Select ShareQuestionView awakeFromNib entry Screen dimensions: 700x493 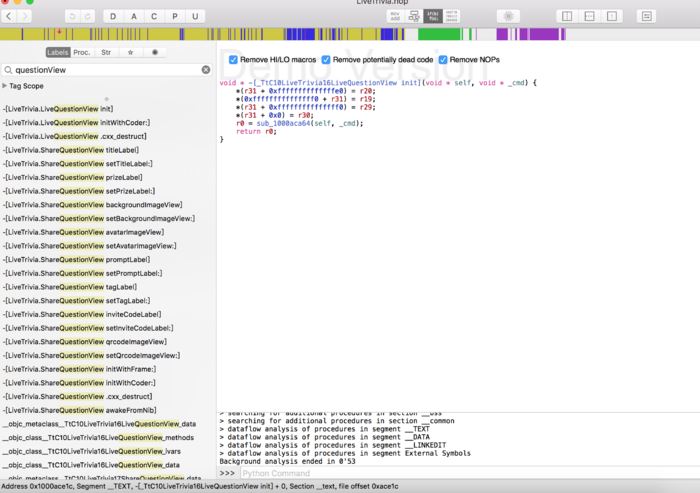(x=79, y=410)
